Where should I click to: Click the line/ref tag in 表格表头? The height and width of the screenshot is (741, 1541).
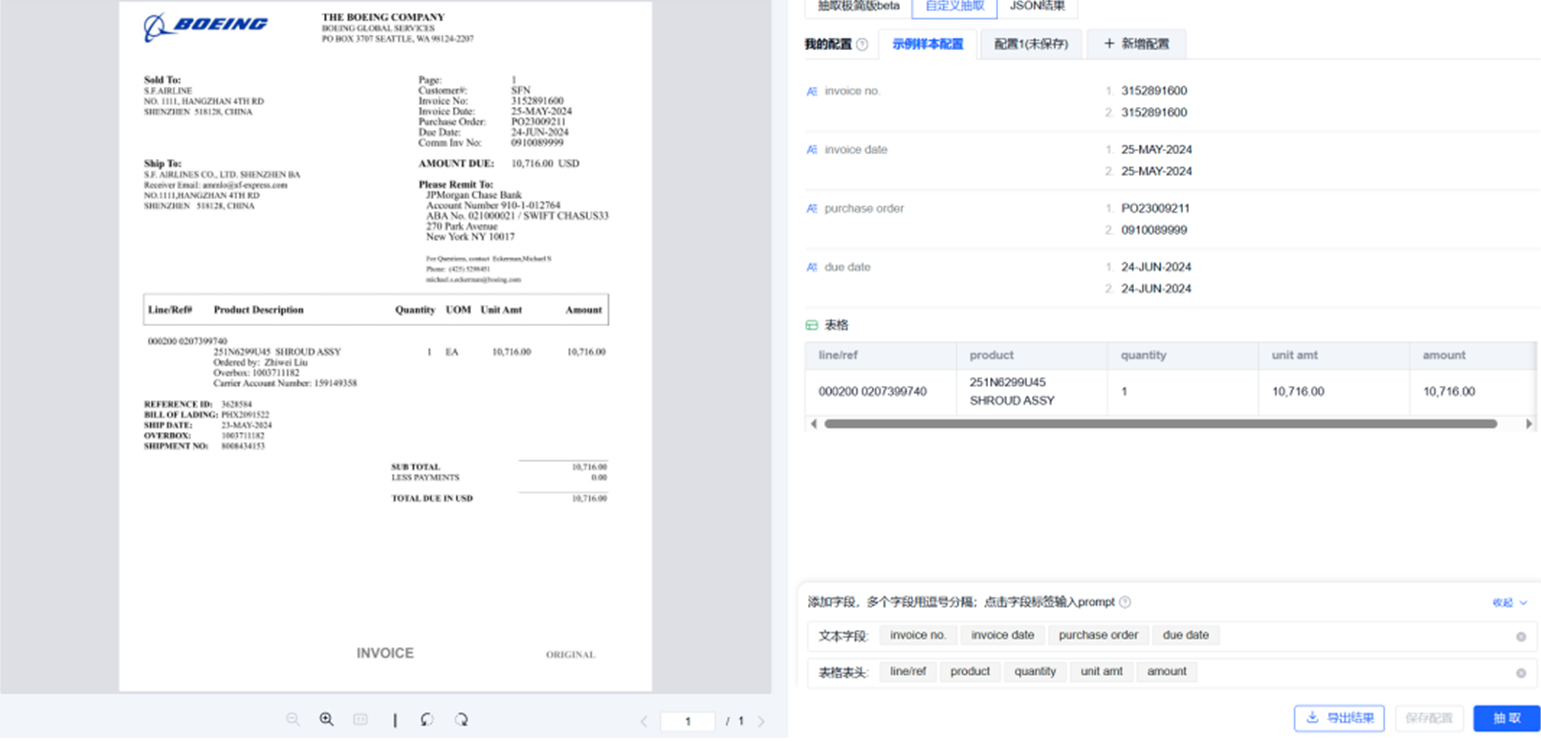point(908,672)
